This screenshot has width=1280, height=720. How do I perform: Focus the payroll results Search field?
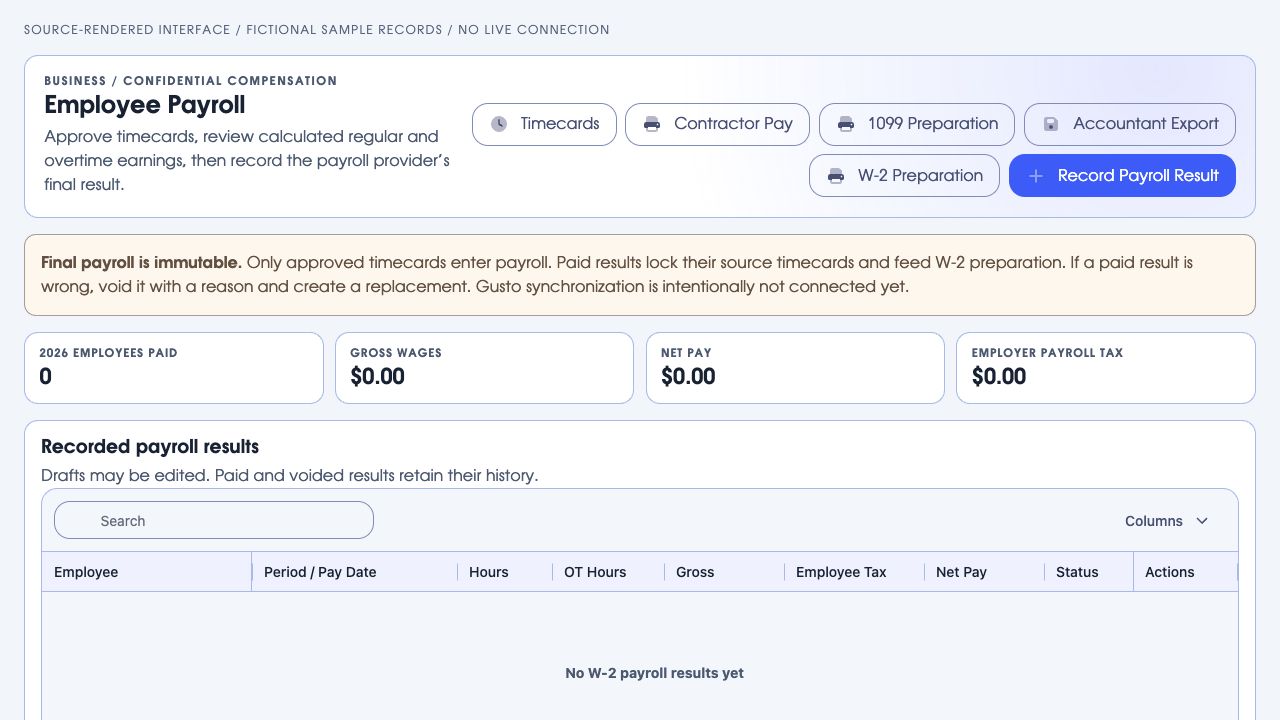point(214,520)
